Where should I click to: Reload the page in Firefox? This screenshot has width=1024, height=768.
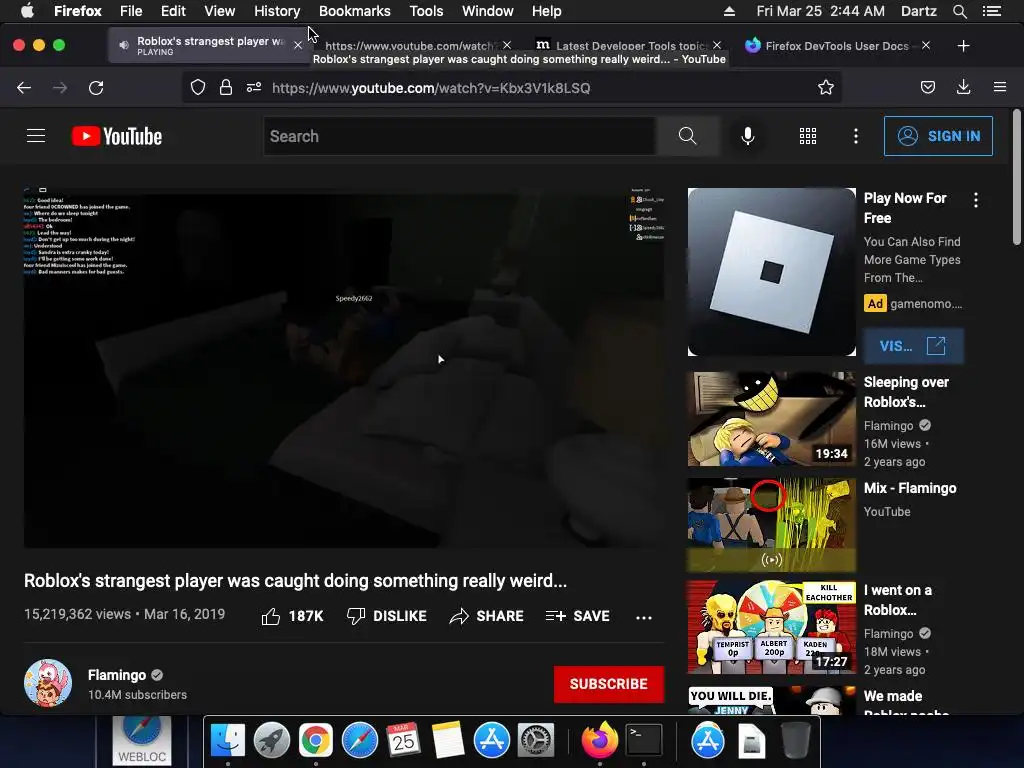tap(96, 88)
